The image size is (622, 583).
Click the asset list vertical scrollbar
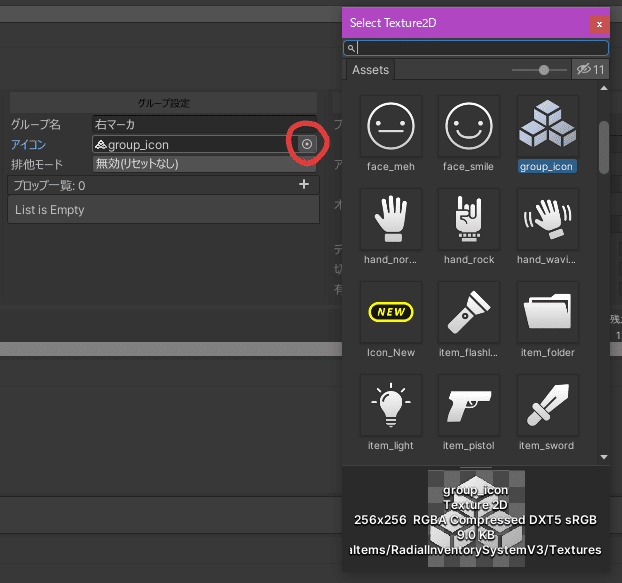point(604,147)
